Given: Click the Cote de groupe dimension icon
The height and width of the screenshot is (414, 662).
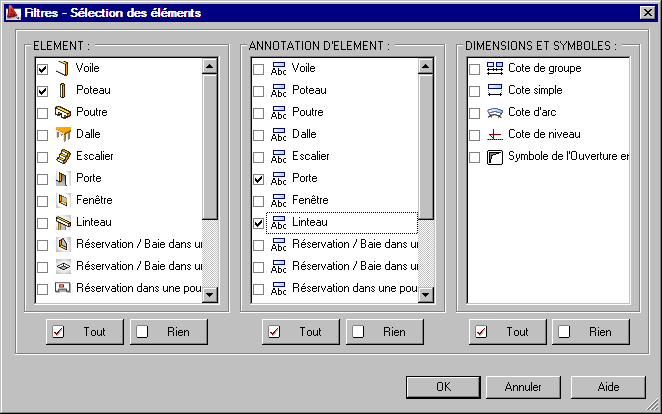Looking at the screenshot, I should point(495,69).
